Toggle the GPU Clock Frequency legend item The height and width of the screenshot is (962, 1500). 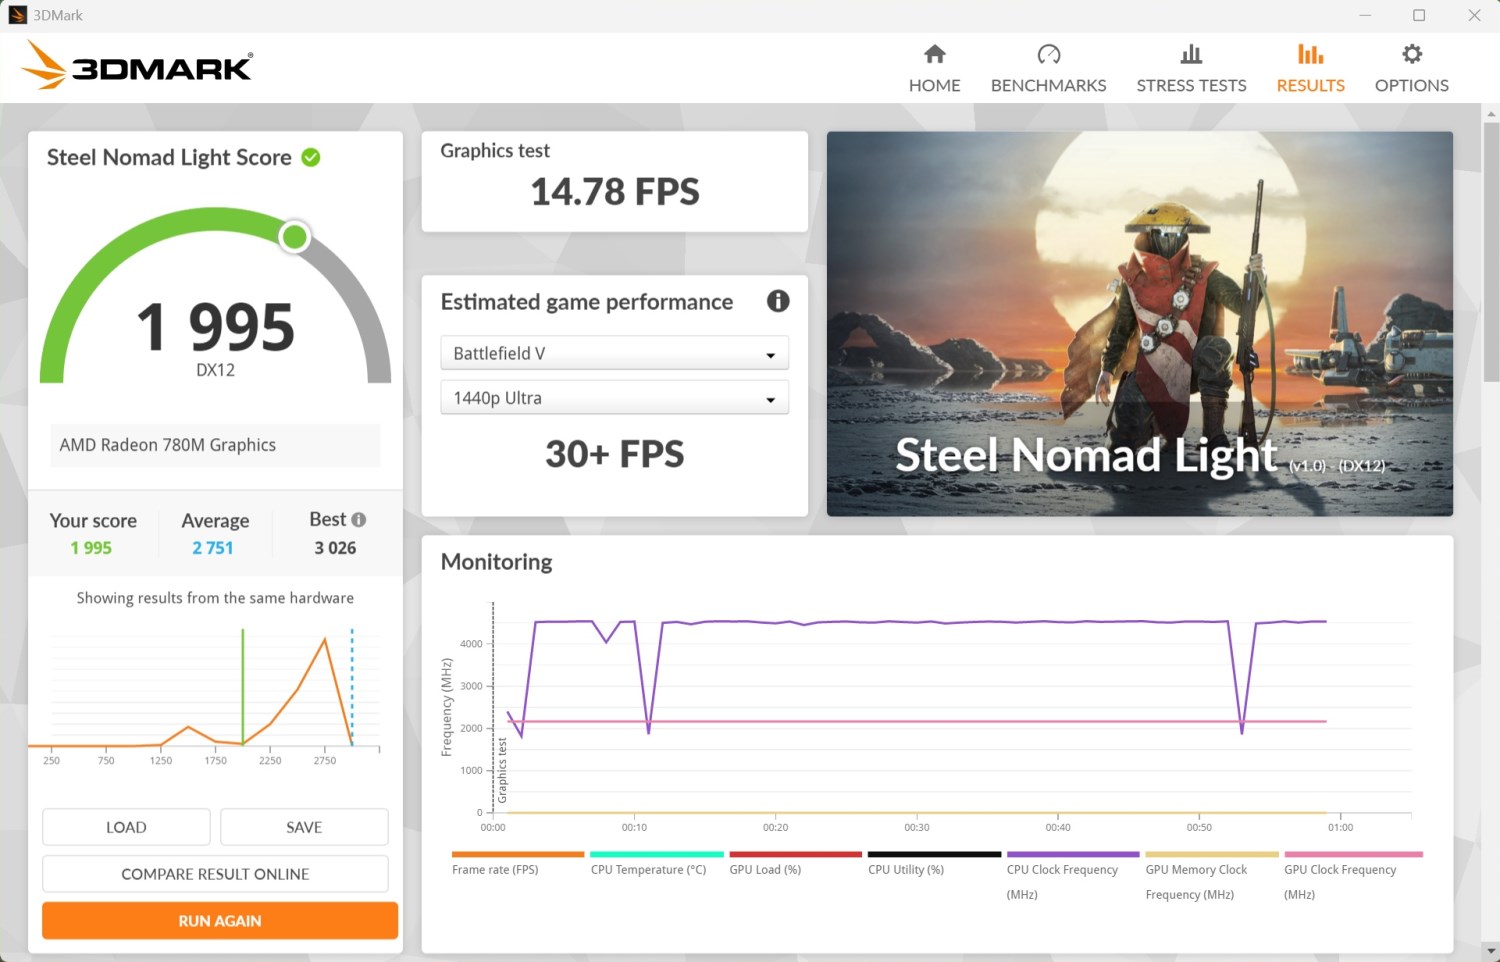(1353, 876)
